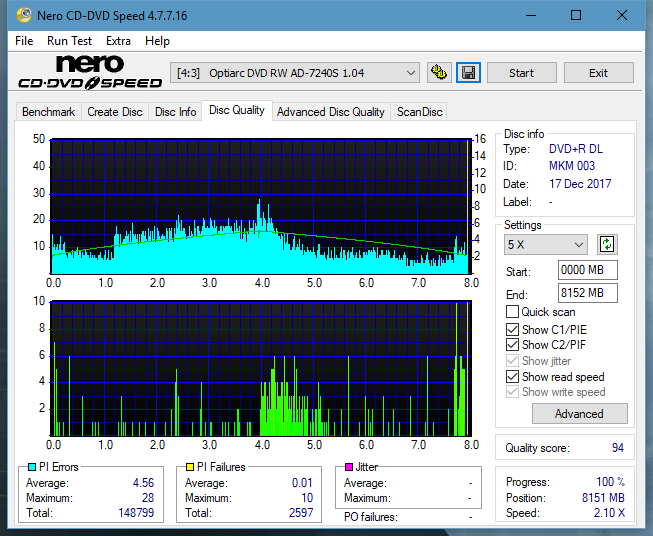Switch to the ScanDisc tab

click(x=419, y=112)
